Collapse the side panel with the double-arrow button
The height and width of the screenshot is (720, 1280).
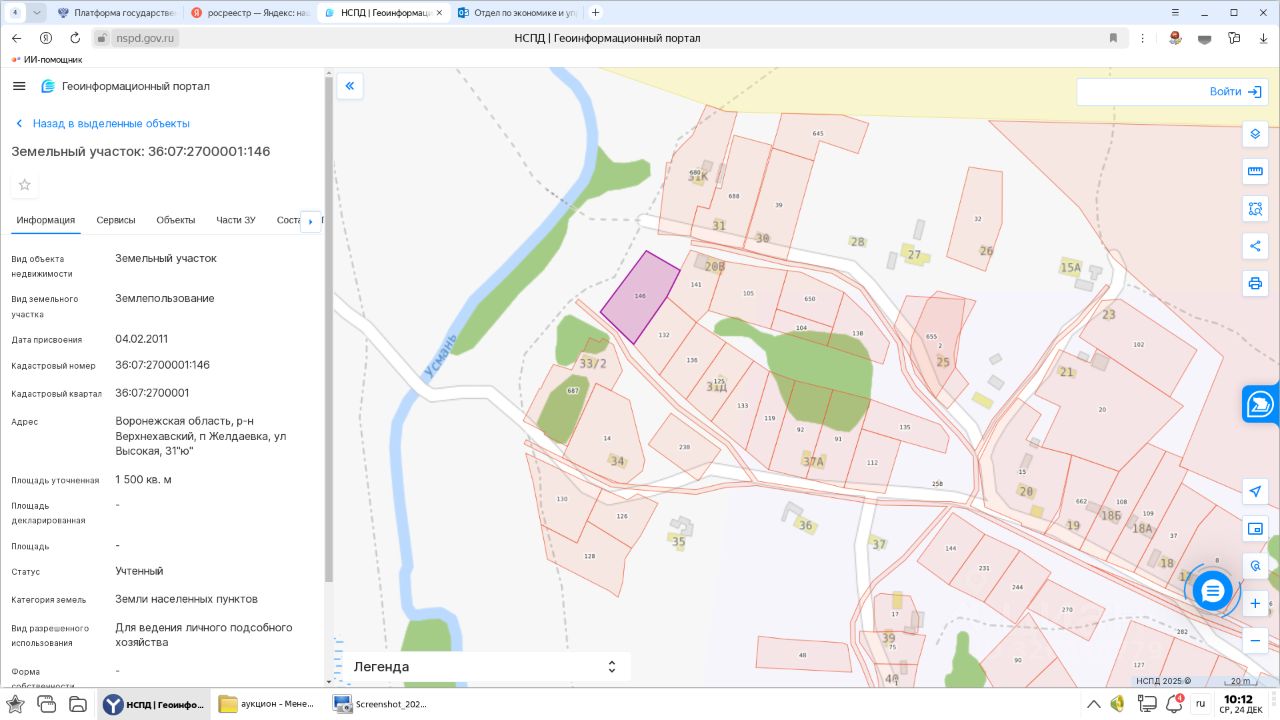350,86
